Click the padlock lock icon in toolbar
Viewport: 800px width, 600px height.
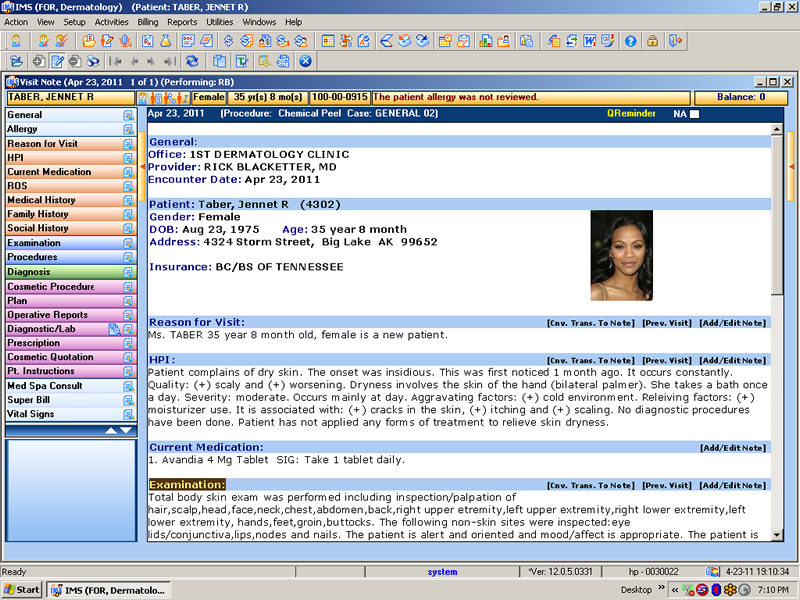652,41
